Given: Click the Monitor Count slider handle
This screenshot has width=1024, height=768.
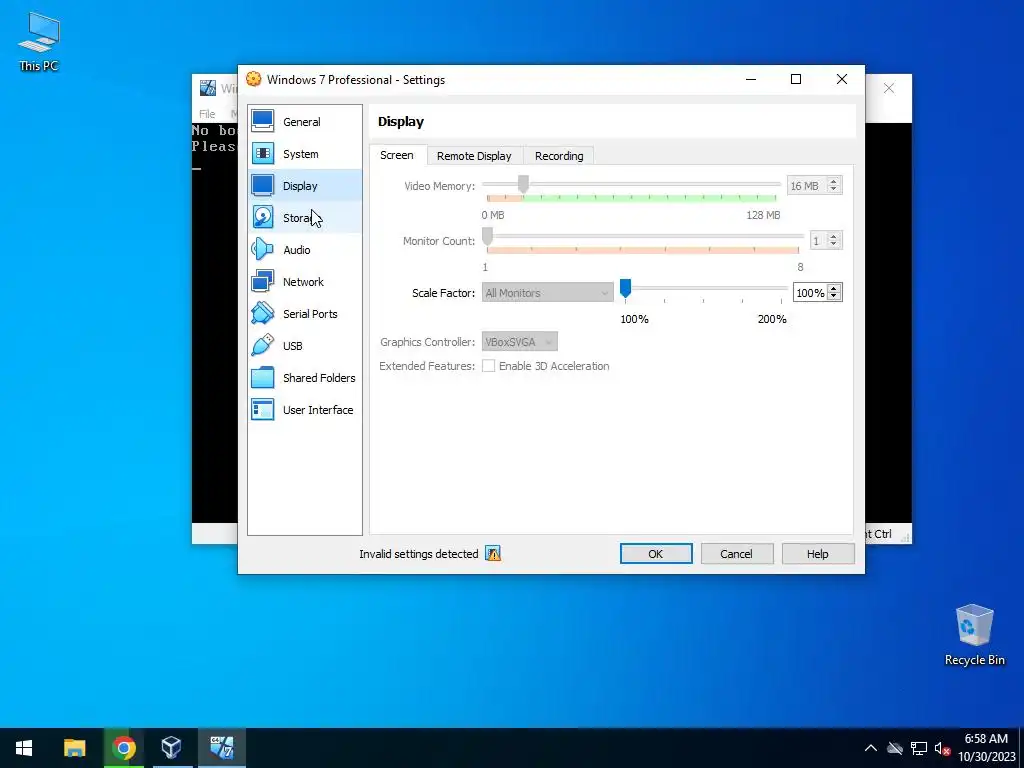Looking at the screenshot, I should [x=487, y=236].
